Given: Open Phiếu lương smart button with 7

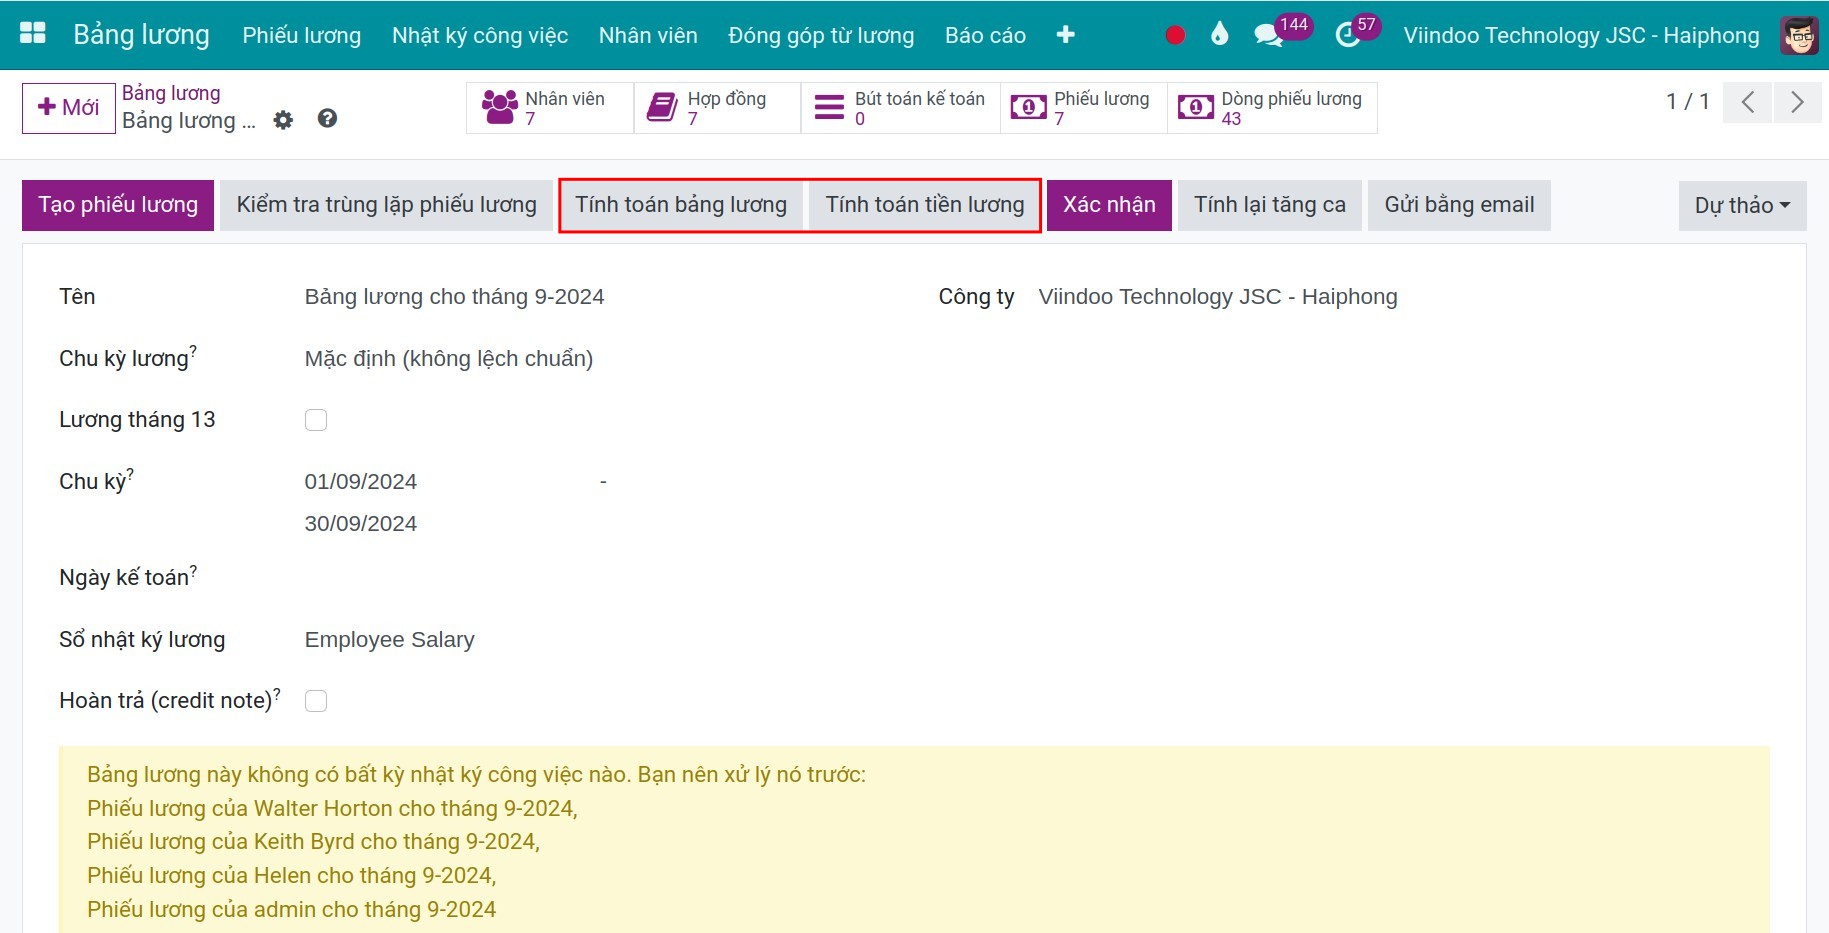Looking at the screenshot, I should [x=1084, y=108].
